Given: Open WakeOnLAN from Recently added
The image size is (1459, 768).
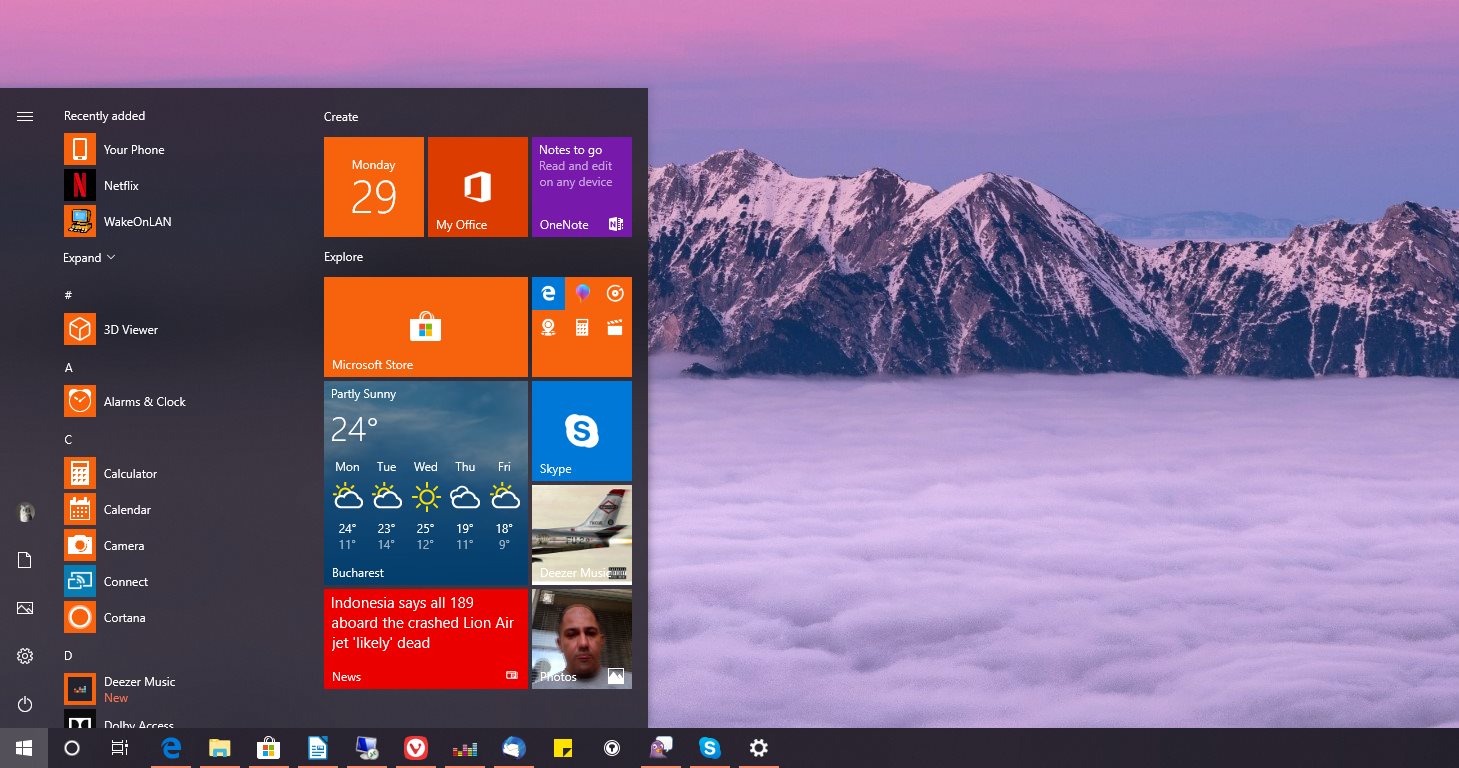Looking at the screenshot, I should click(x=178, y=222).
